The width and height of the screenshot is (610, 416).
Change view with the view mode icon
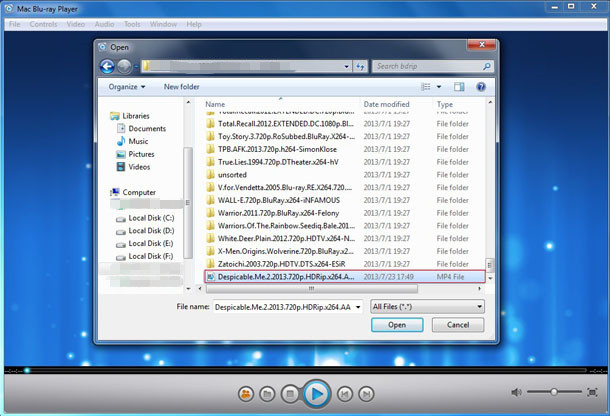(426, 87)
